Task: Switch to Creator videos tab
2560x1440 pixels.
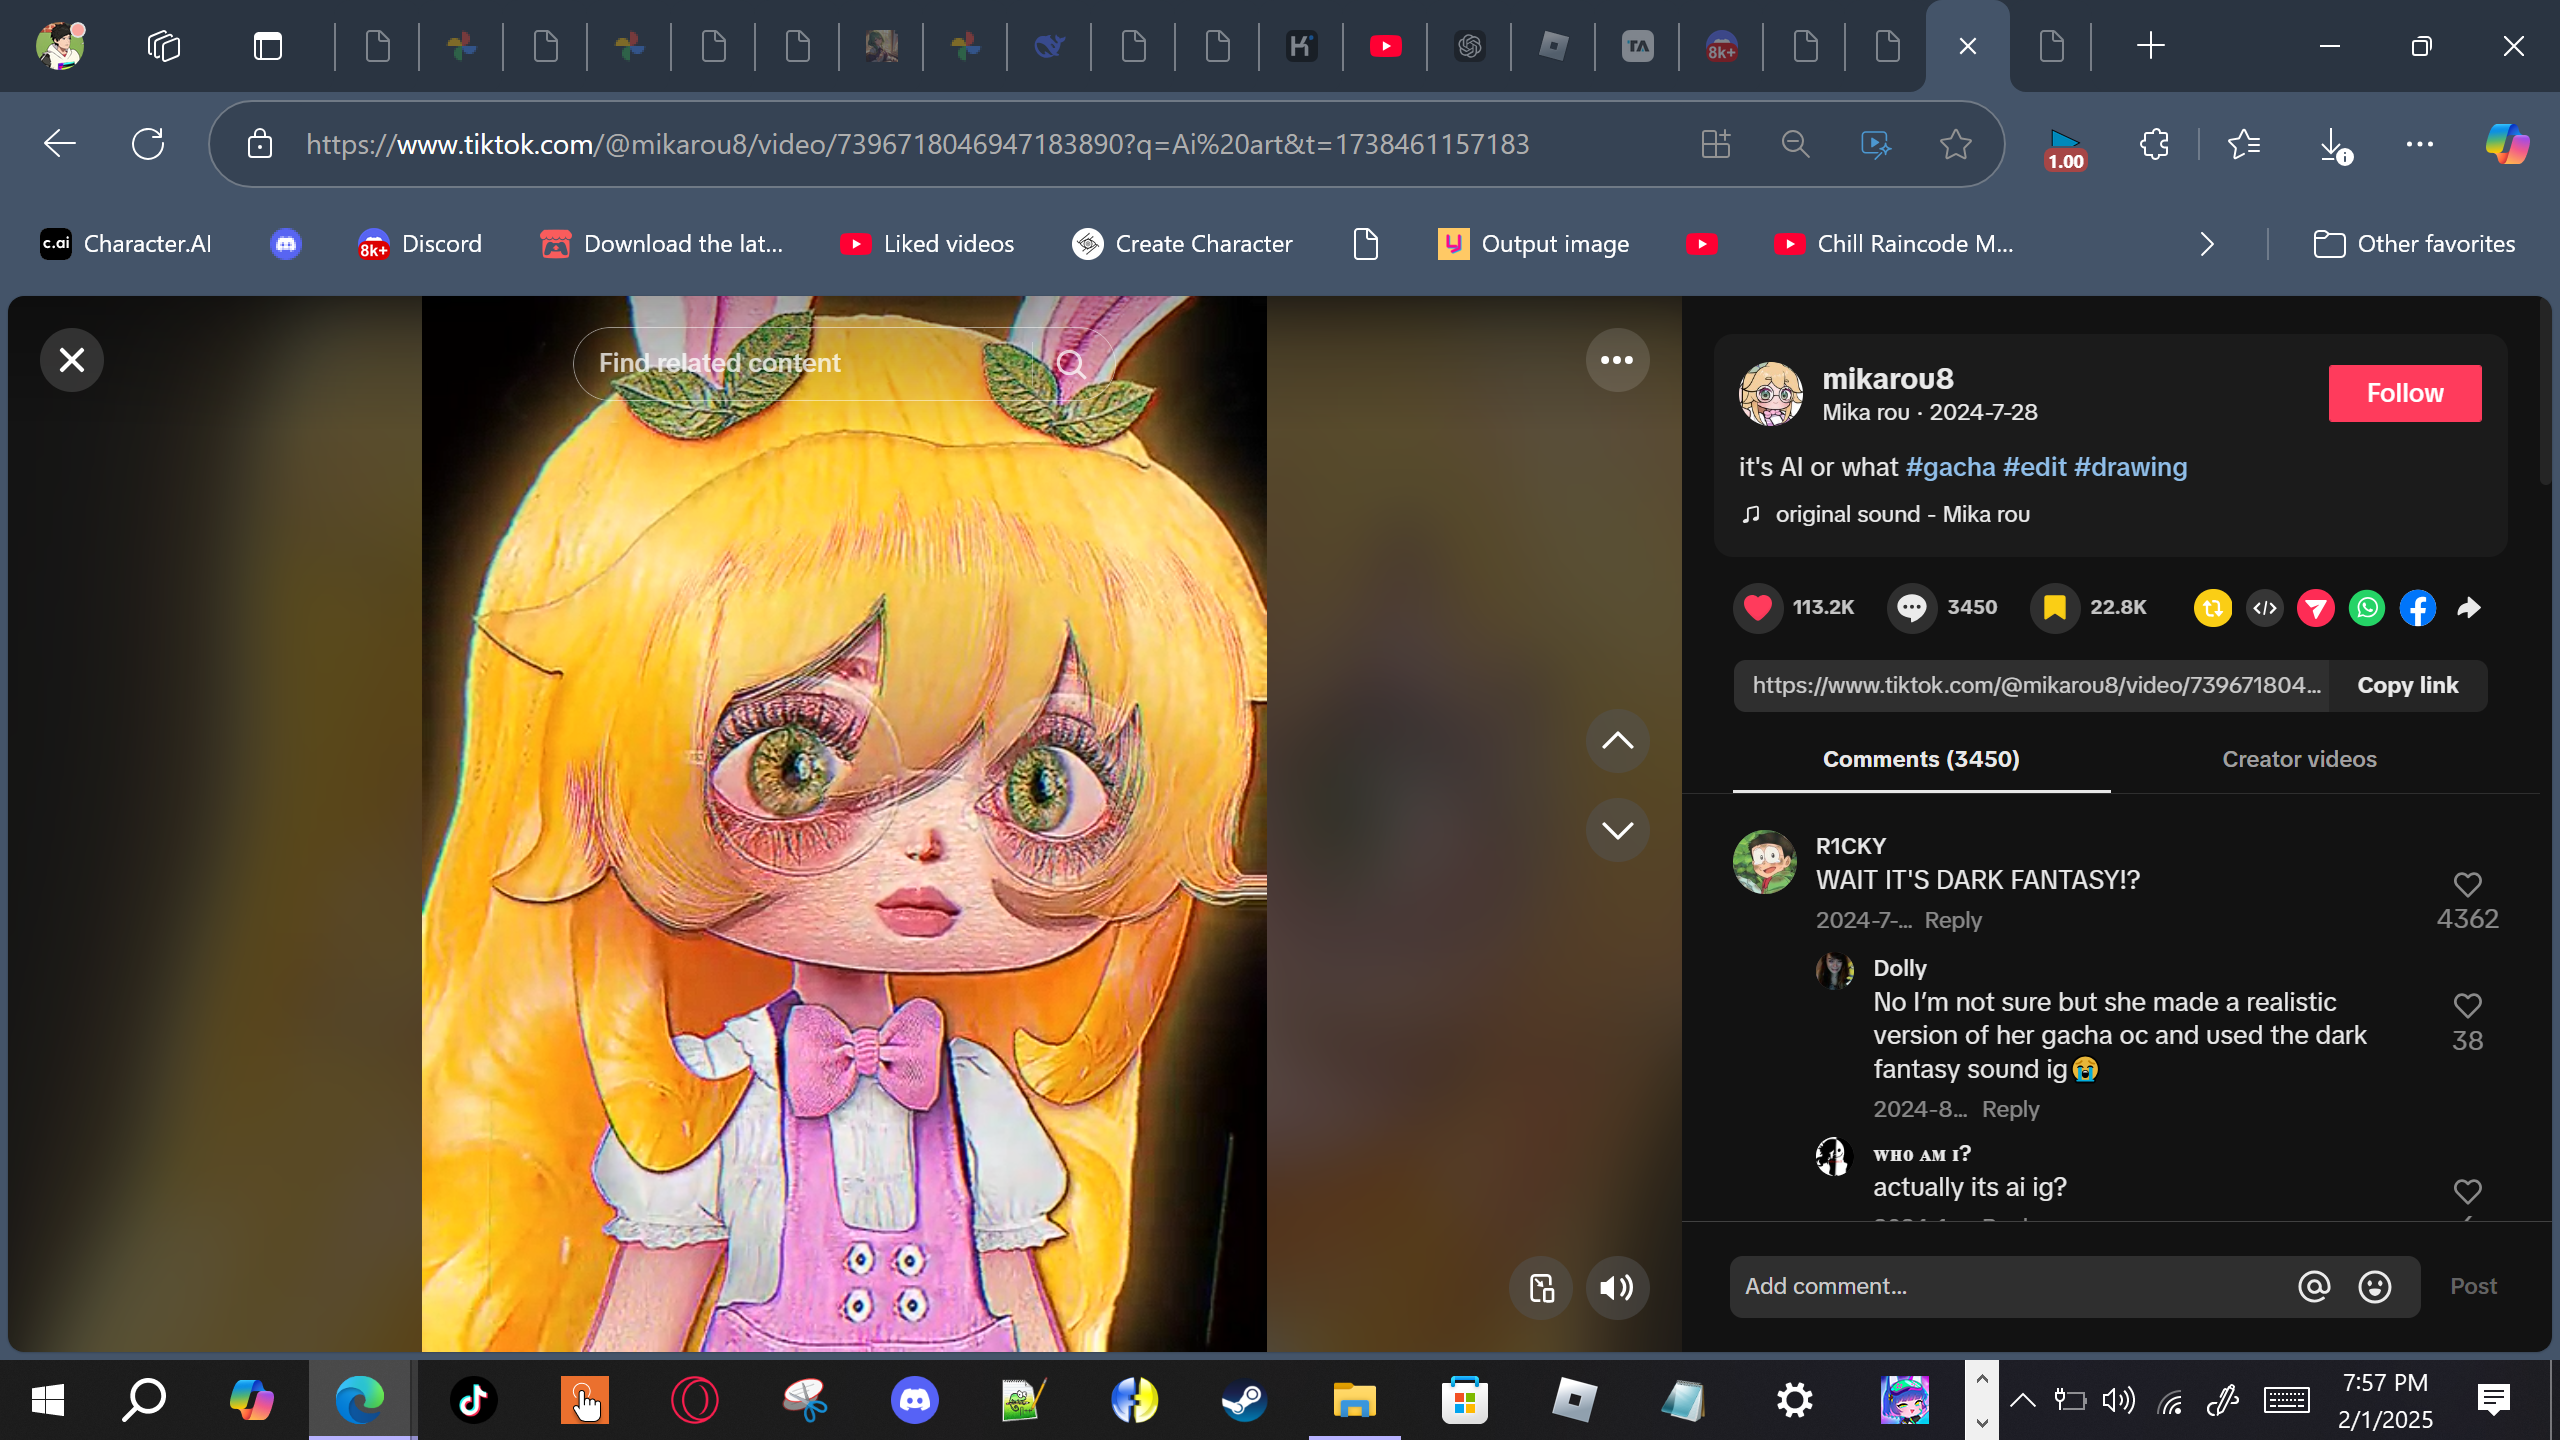Action: click(x=2298, y=759)
